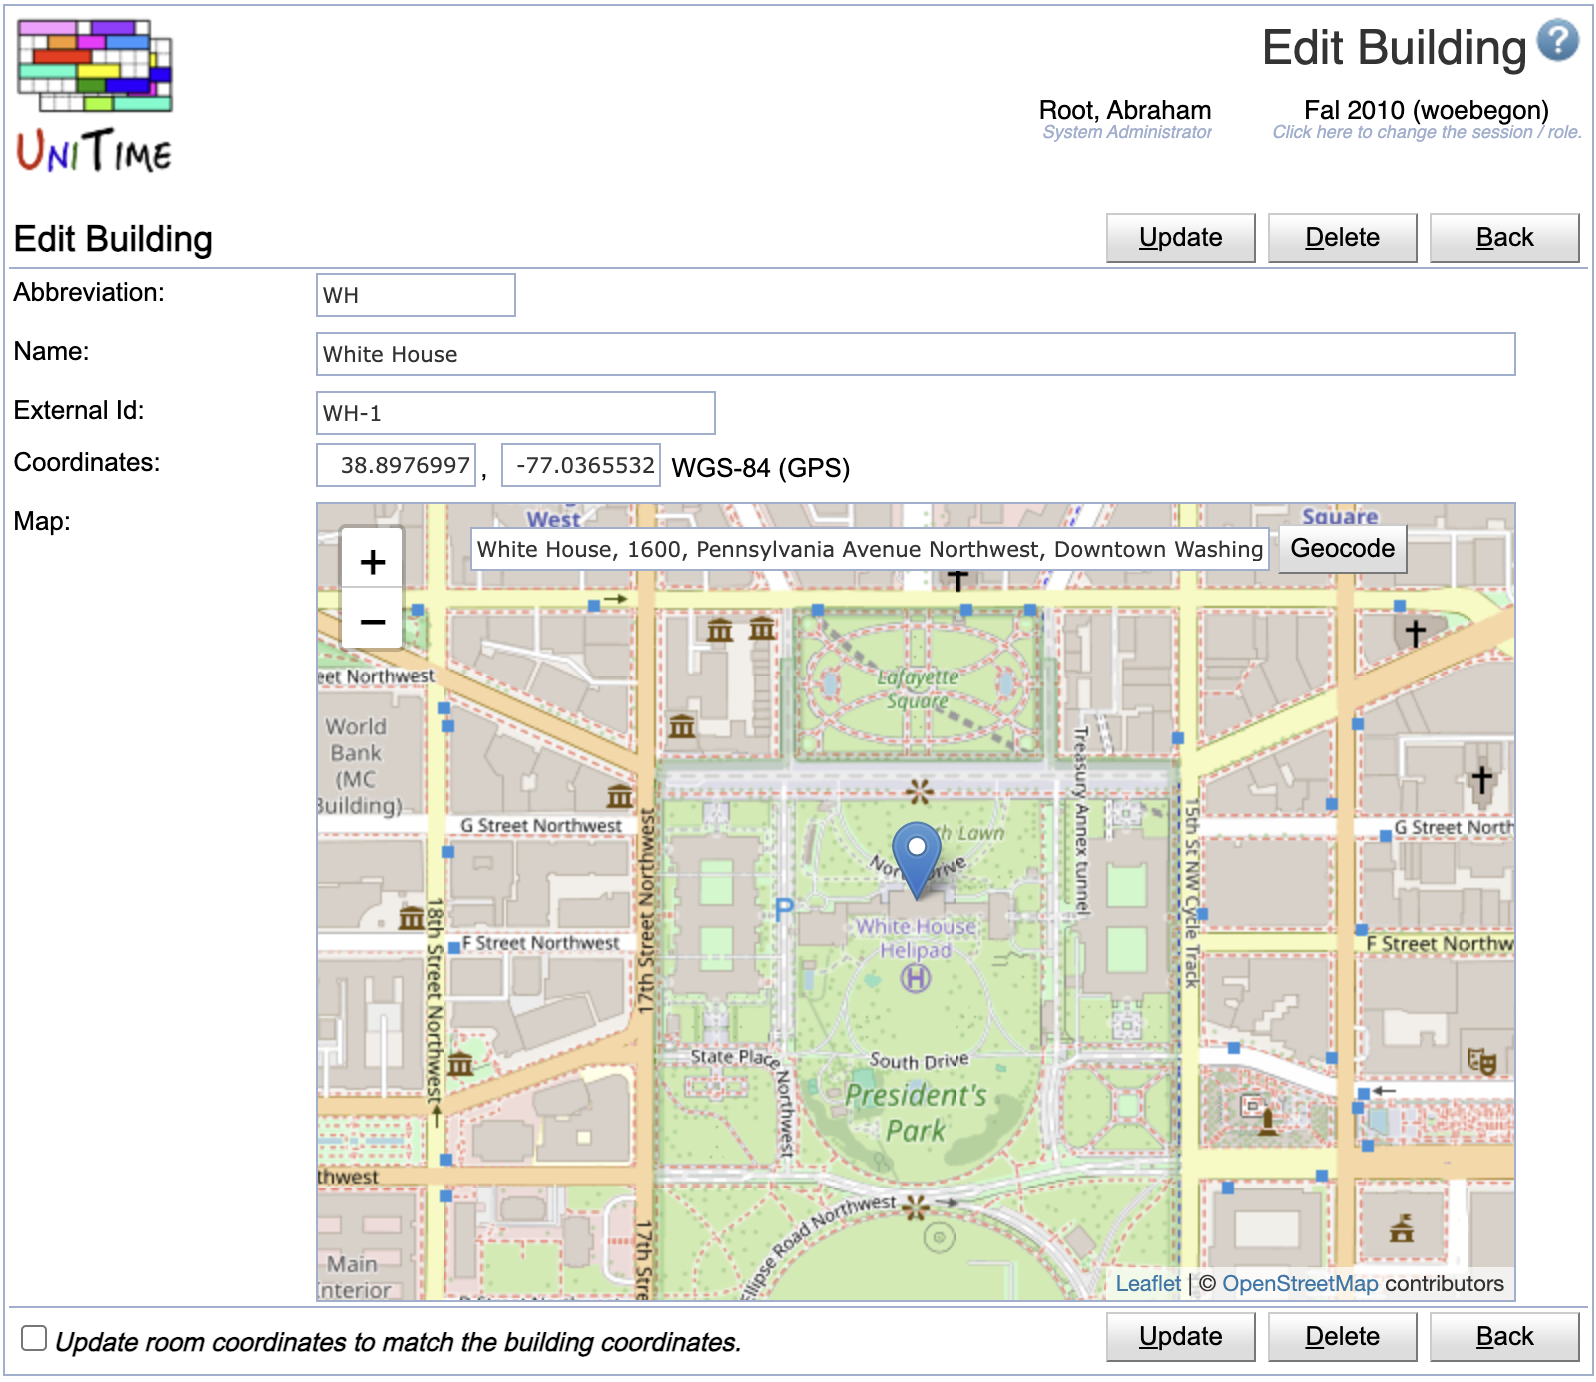Focus the External Id field WH-1
Screen dimensions: 1596x1382
(x=516, y=413)
